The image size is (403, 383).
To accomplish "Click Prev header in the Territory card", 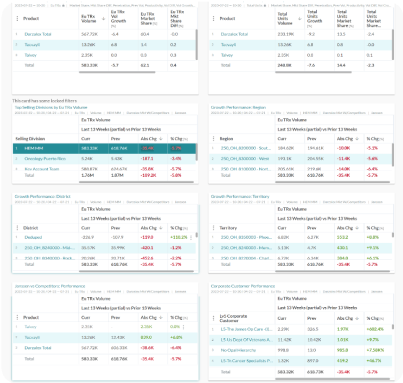I will click(312, 228).
